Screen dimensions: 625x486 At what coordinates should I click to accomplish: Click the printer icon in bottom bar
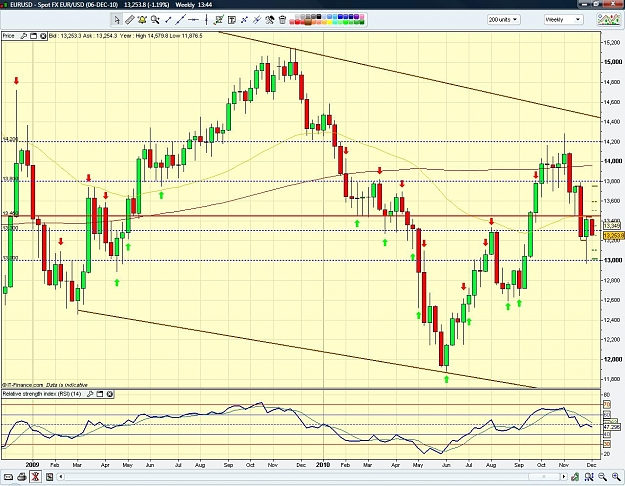22,476
